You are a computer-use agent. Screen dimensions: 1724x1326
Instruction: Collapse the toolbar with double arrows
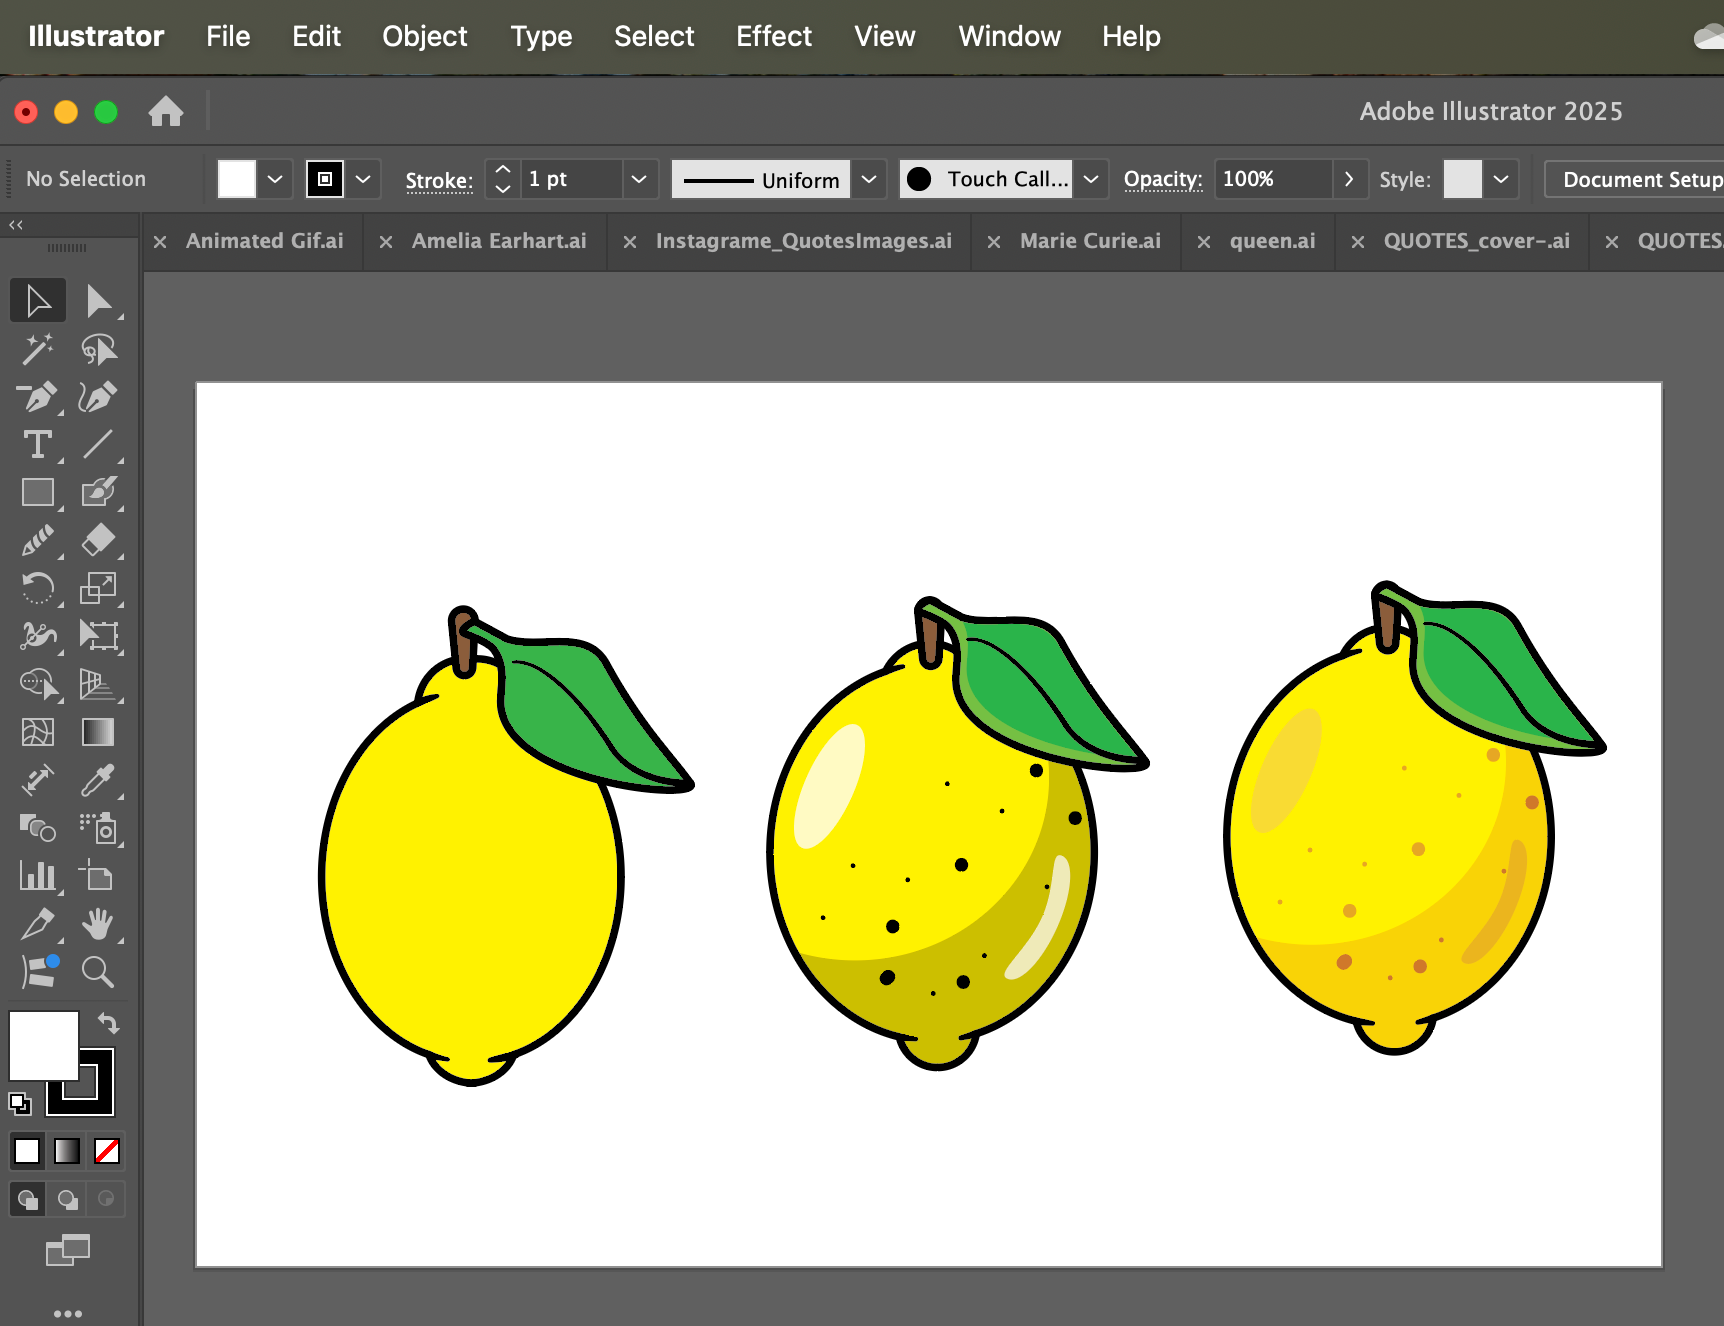(16, 225)
